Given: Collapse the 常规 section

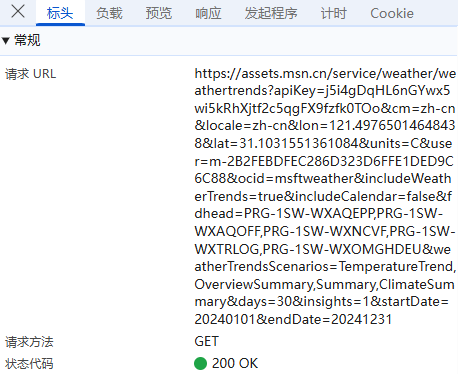Looking at the screenshot, I should coord(6,41).
